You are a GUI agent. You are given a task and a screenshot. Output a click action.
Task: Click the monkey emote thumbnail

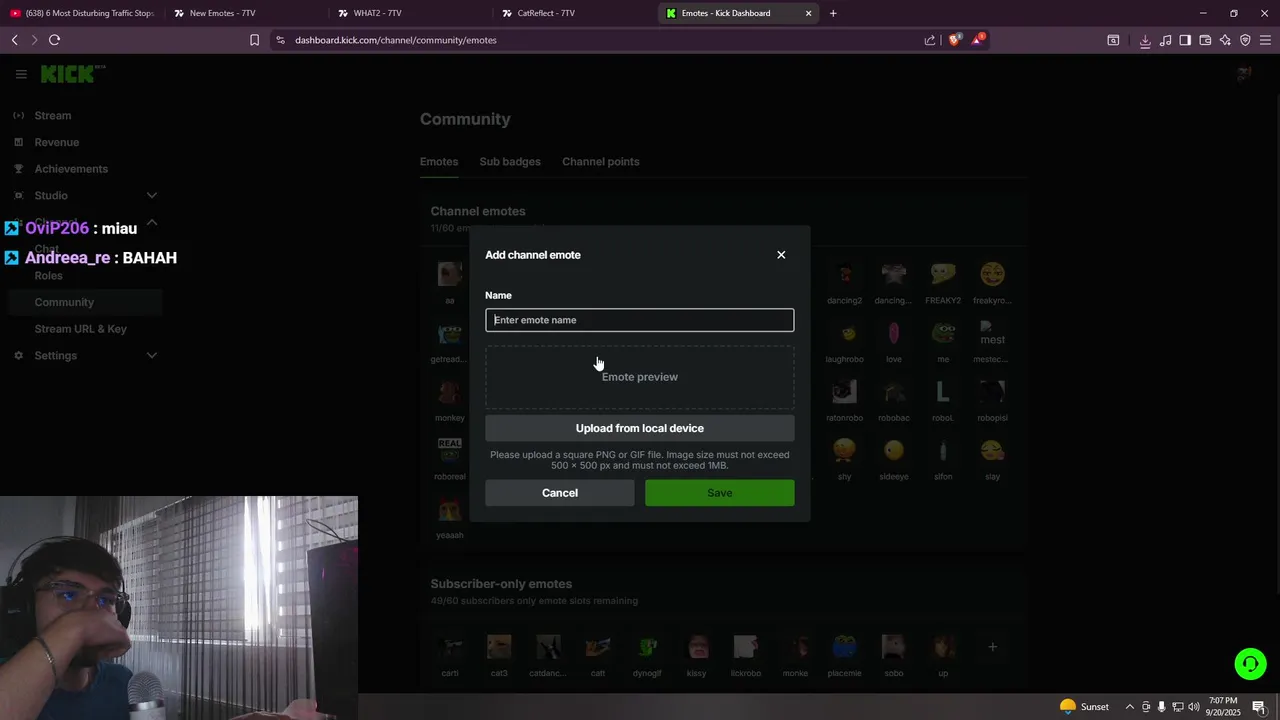tap(450, 392)
